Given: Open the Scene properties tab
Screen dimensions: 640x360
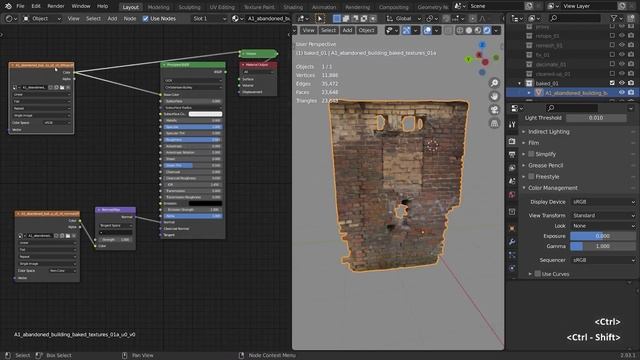Looking at the screenshot, I should pyautogui.click(x=512, y=181).
